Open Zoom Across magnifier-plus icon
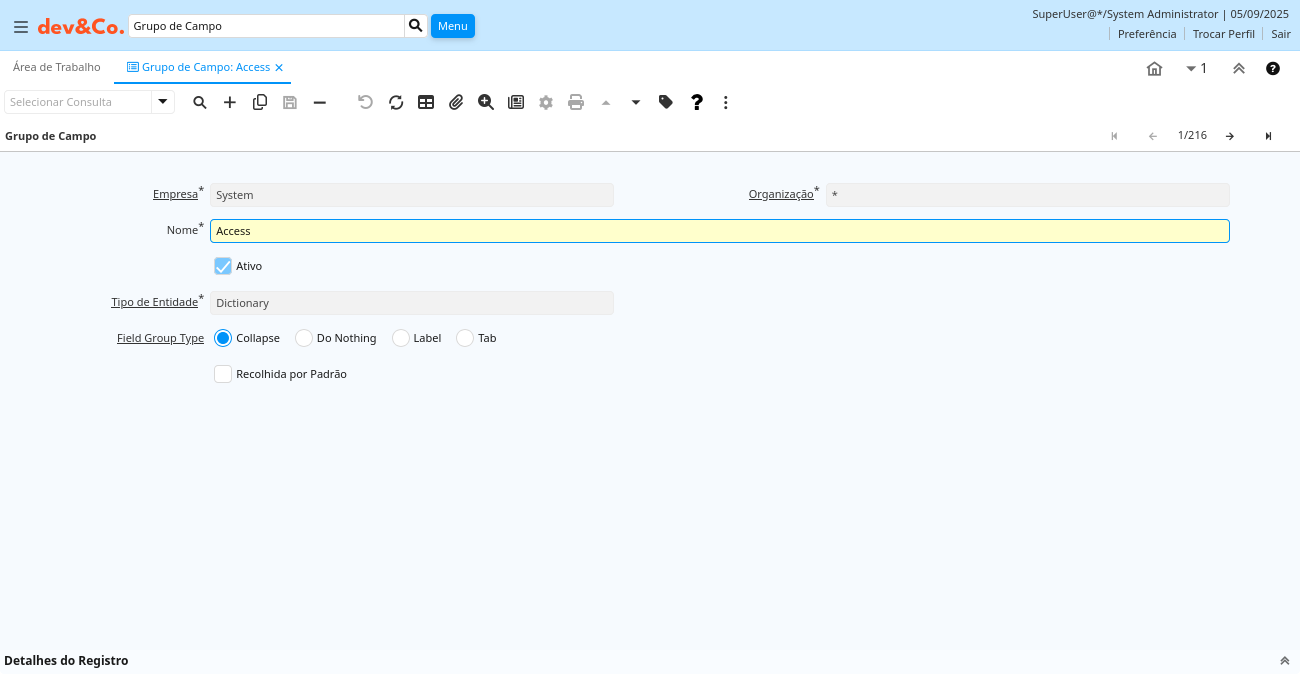The width and height of the screenshot is (1300, 674). (486, 102)
